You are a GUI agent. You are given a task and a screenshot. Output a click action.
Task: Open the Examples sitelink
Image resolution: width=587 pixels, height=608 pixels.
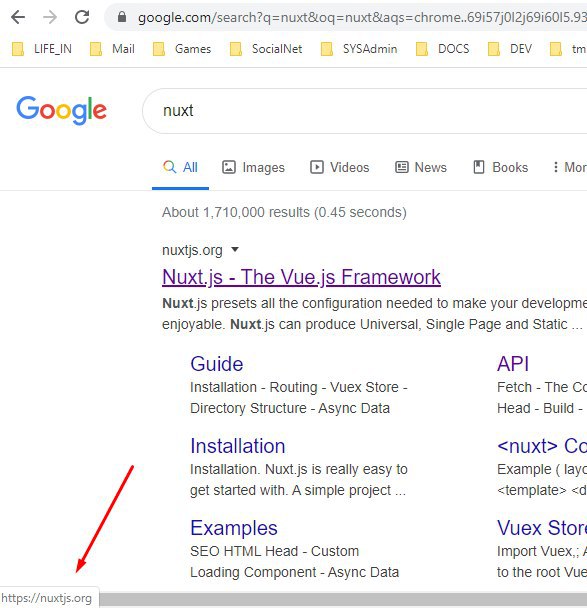pos(234,528)
